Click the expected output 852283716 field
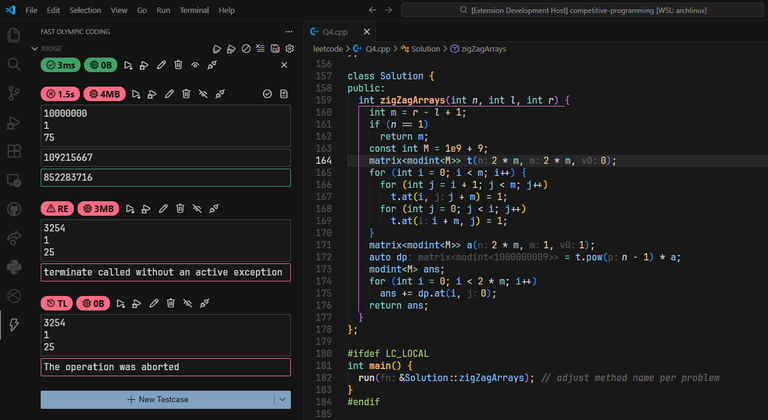This screenshot has width=768, height=420. [166, 177]
